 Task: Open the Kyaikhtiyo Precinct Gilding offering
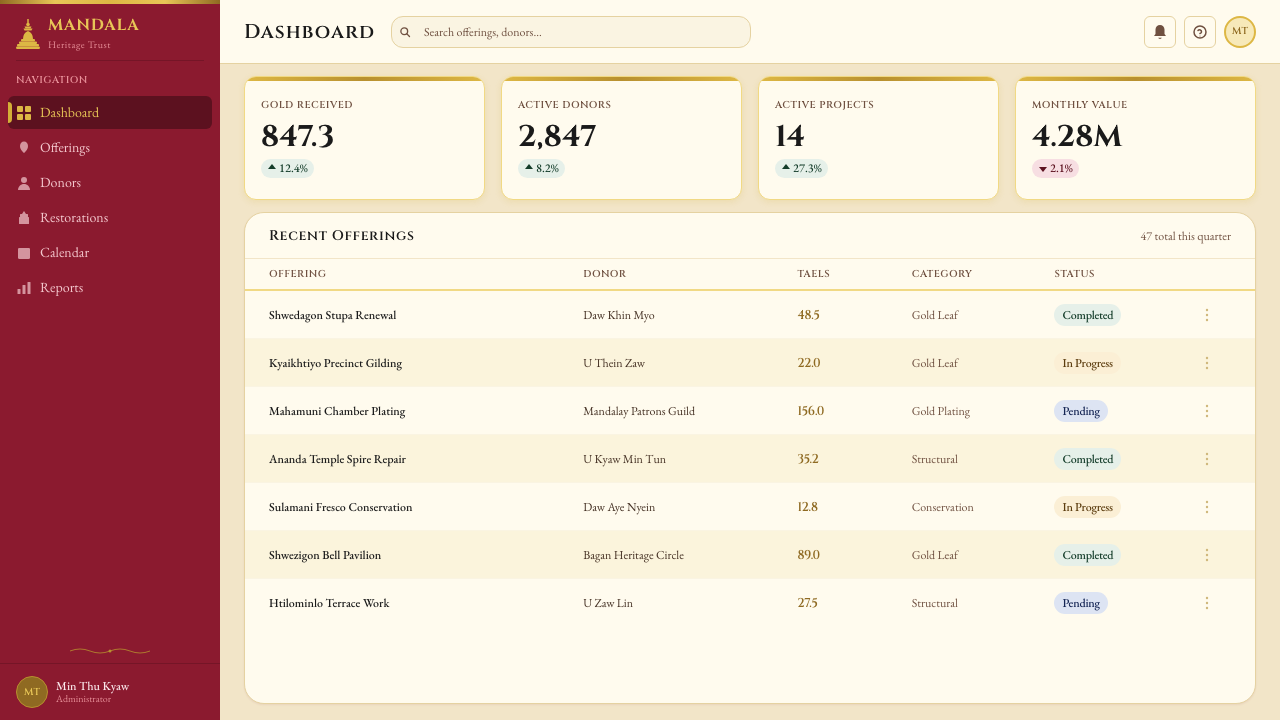[335, 363]
